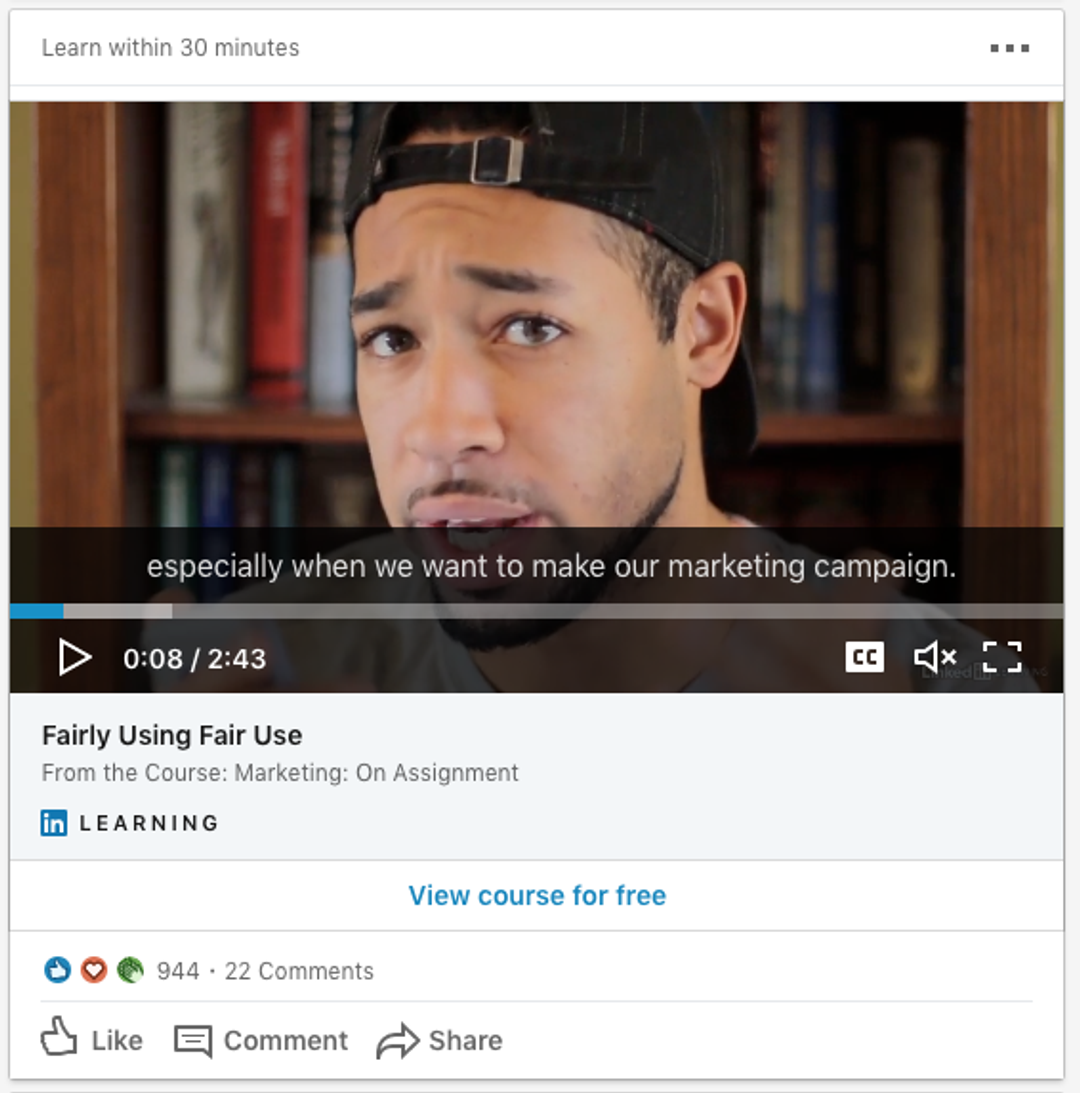Click the LinkedIn logo next to LEARNING
The width and height of the screenshot is (1080, 1093).
point(55,822)
